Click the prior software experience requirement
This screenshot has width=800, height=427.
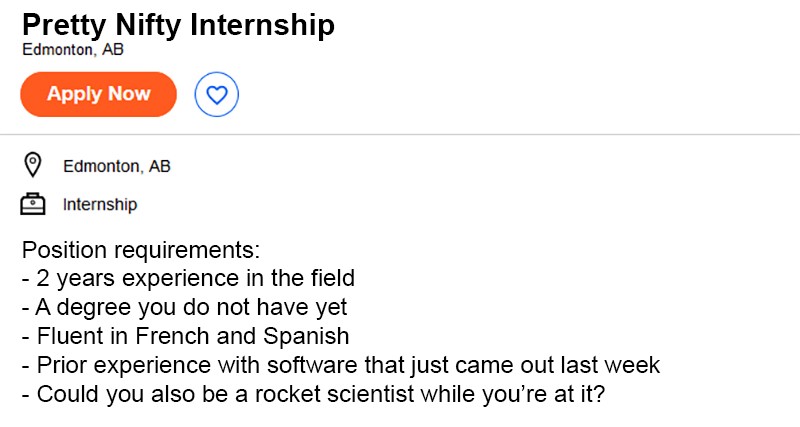click(x=341, y=365)
